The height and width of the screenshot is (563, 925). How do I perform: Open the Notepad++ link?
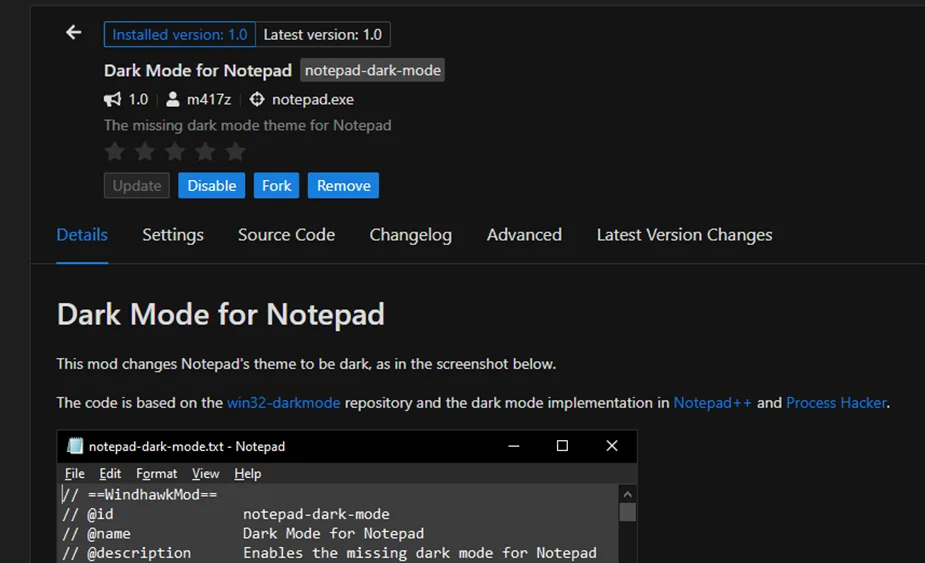tap(713, 402)
